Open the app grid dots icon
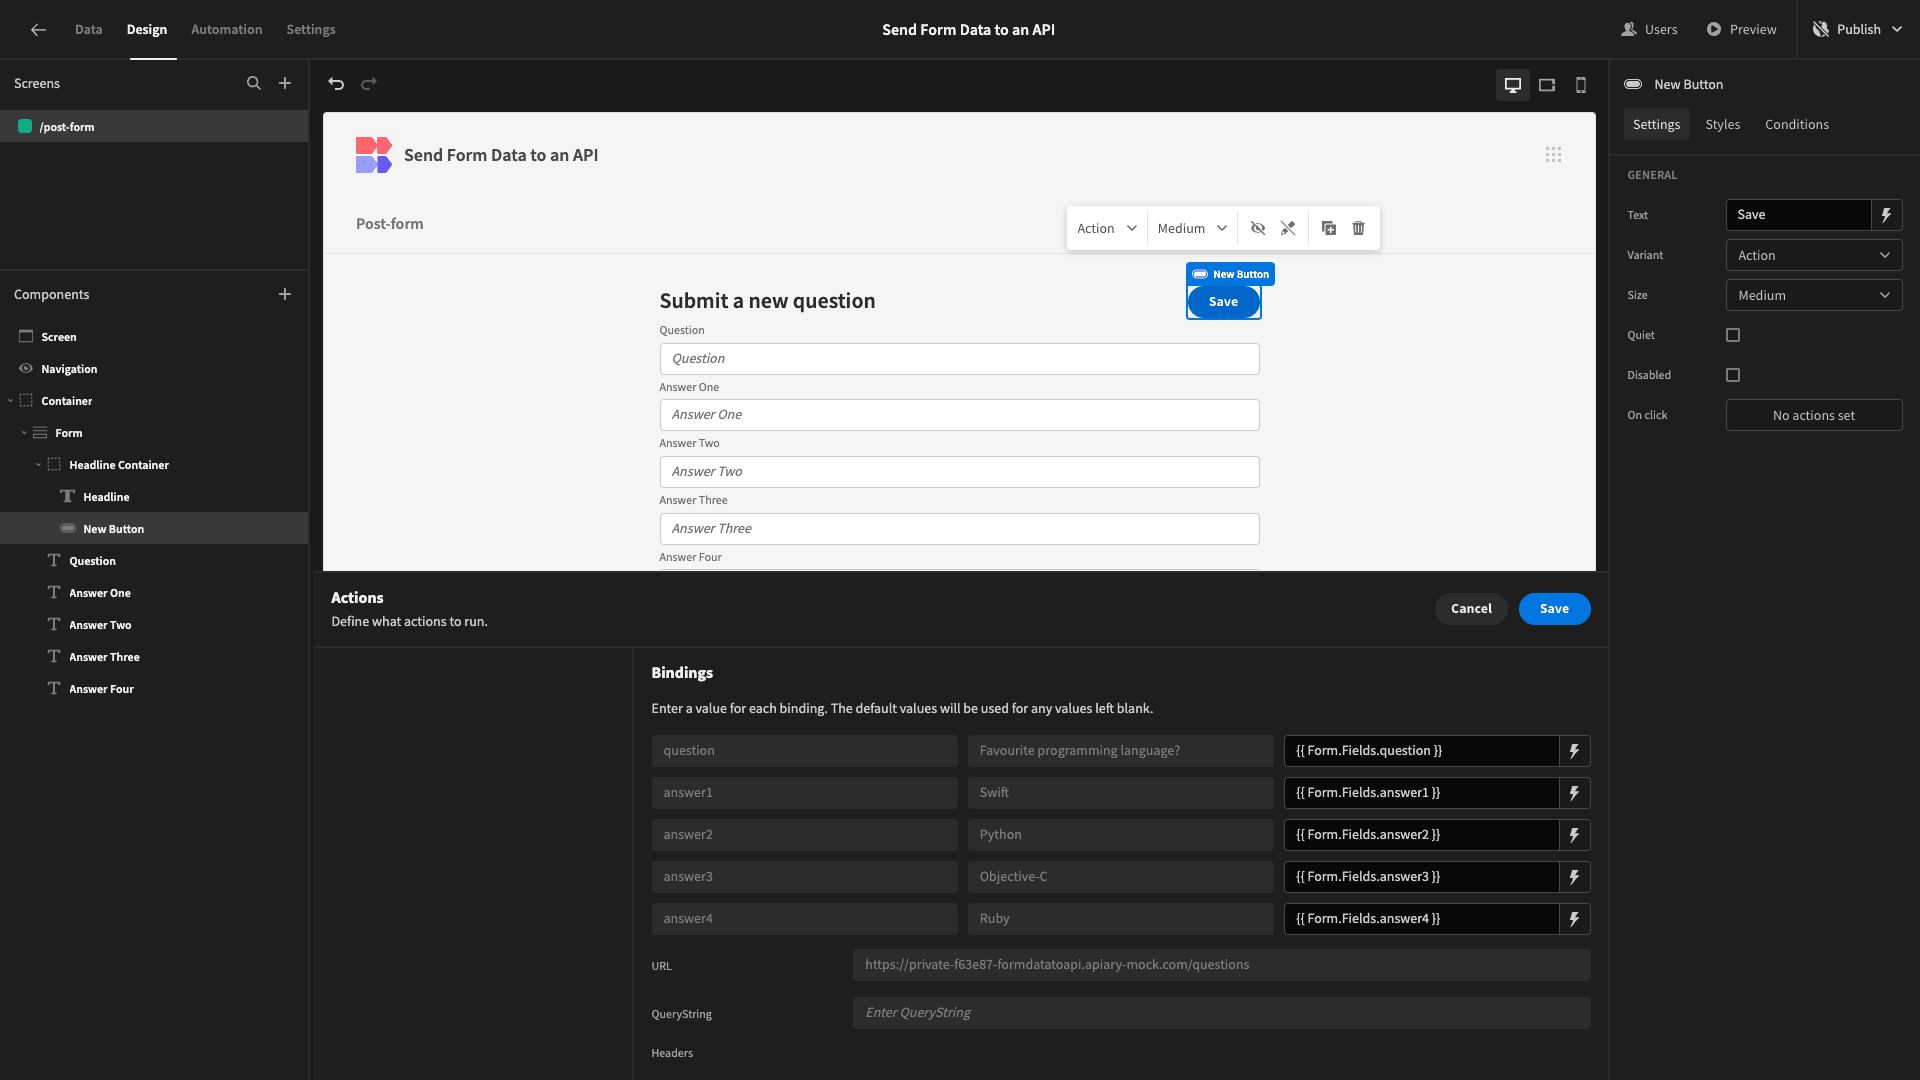The width and height of the screenshot is (1920, 1080). 1553,155
